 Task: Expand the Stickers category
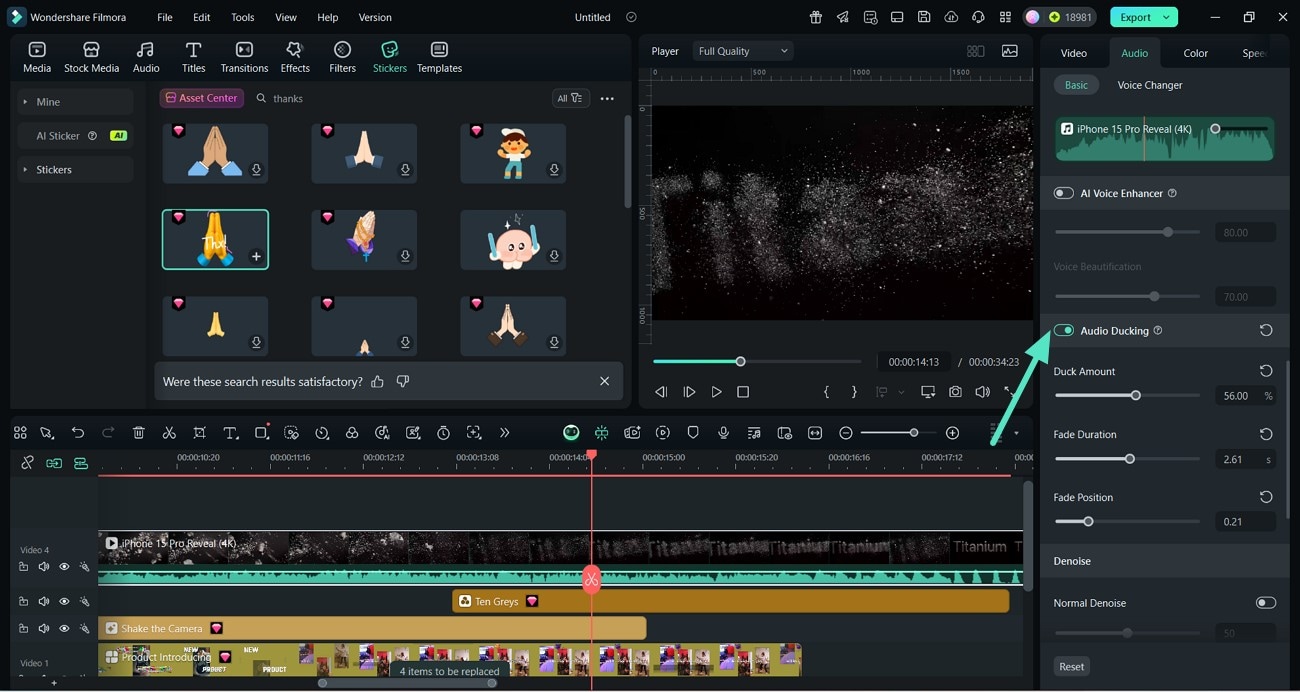point(75,170)
